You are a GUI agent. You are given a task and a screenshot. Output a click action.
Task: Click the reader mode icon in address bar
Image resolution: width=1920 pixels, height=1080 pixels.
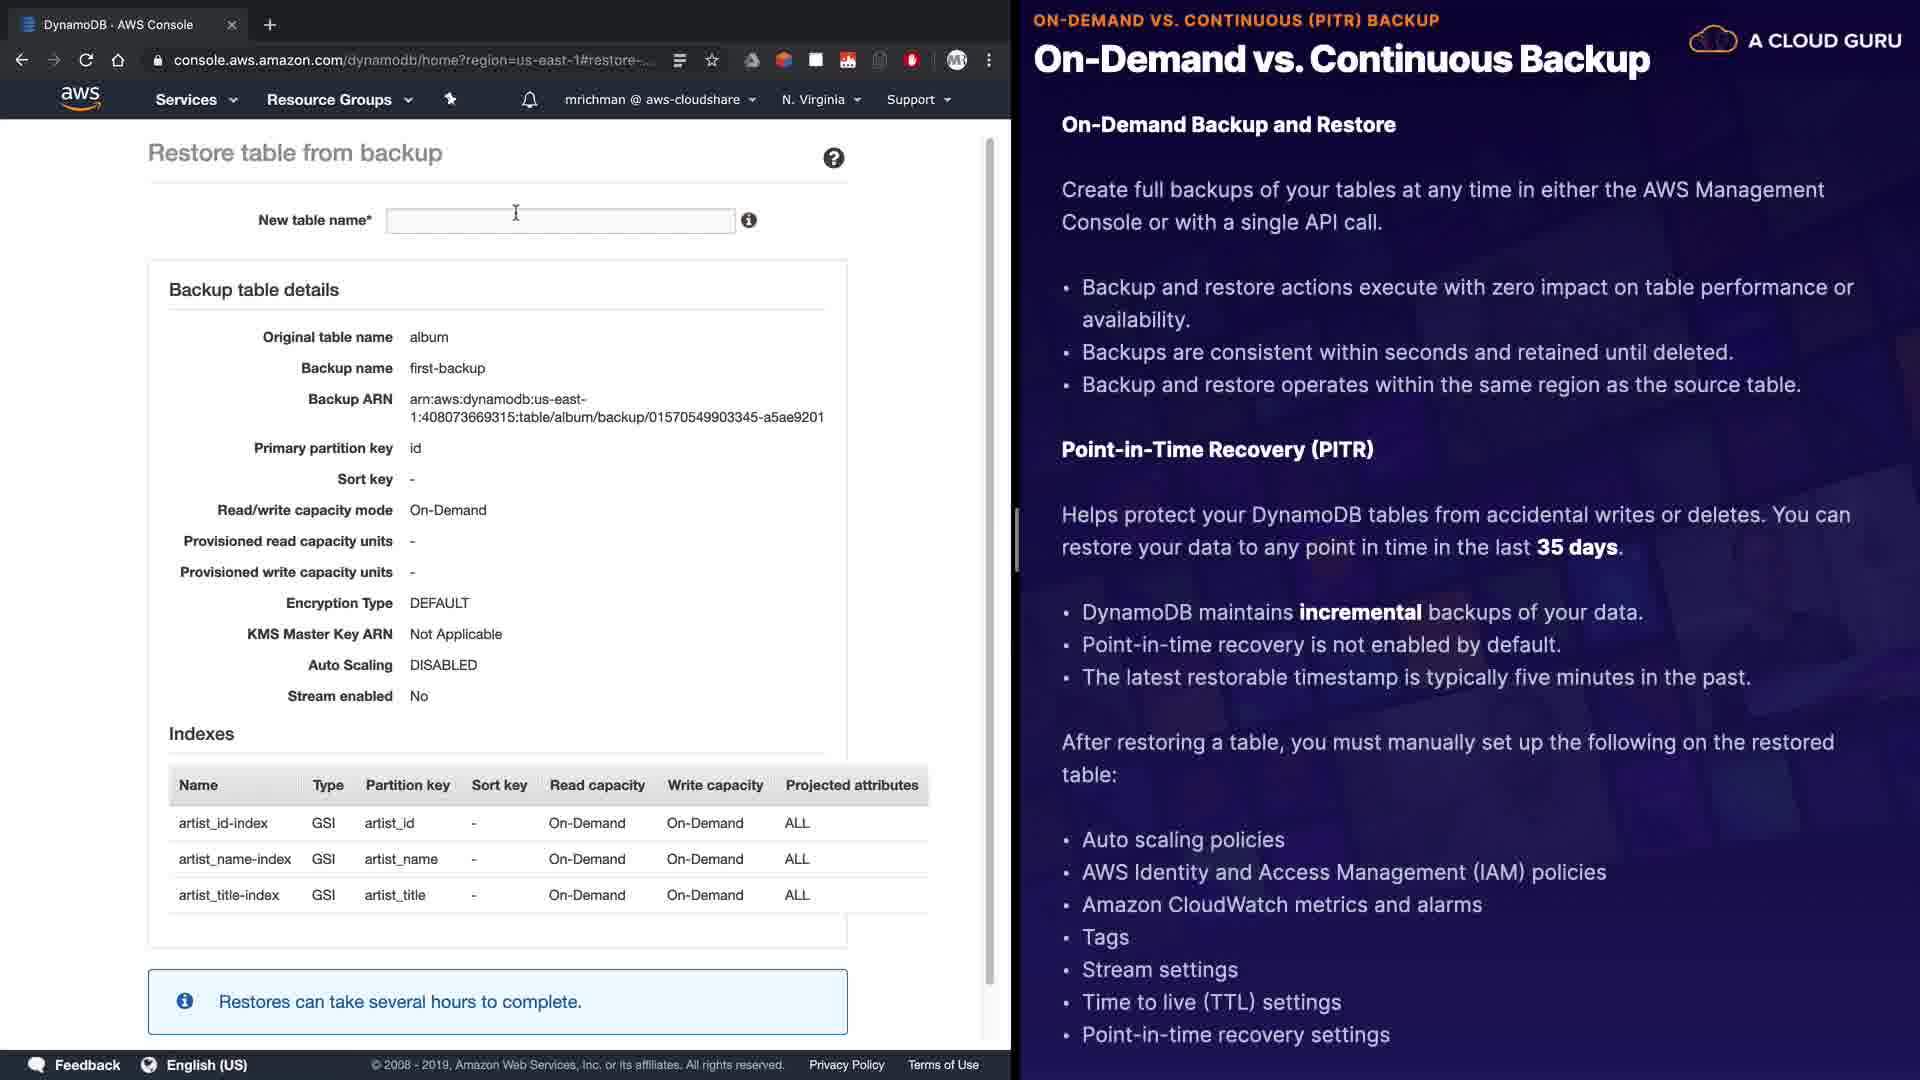click(x=680, y=60)
